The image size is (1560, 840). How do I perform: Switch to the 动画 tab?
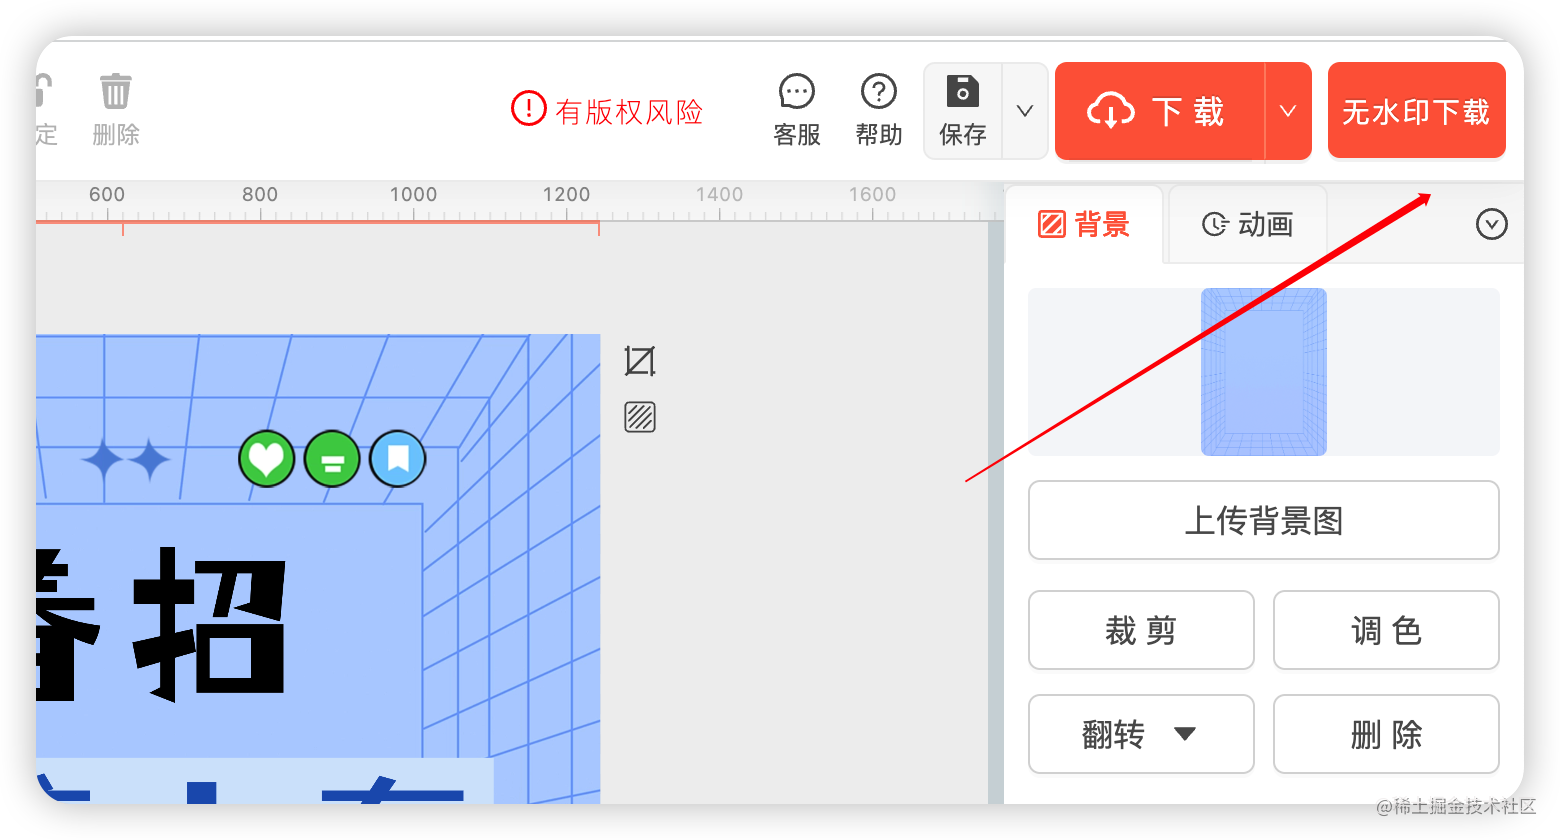pos(1248,224)
